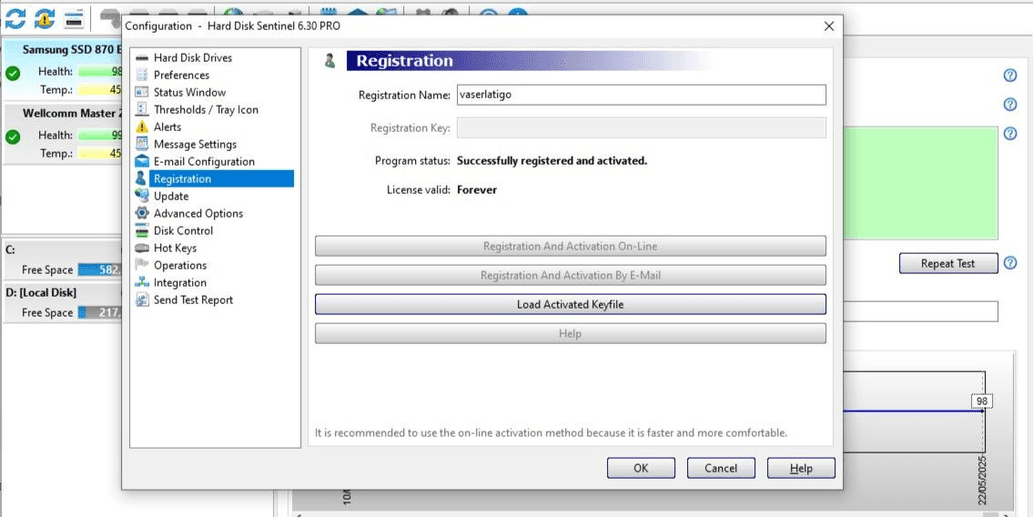Open E-mail Configuration page
The width and height of the screenshot is (1033, 517).
[204, 161]
